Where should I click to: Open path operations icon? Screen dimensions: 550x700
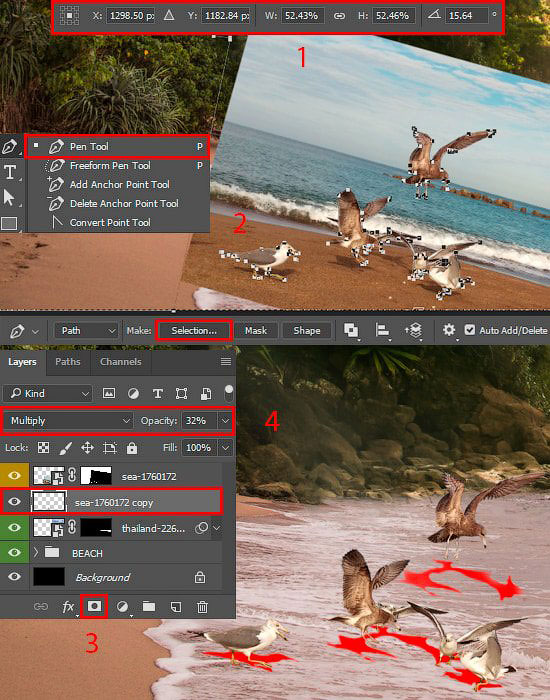pyautogui.click(x=351, y=331)
